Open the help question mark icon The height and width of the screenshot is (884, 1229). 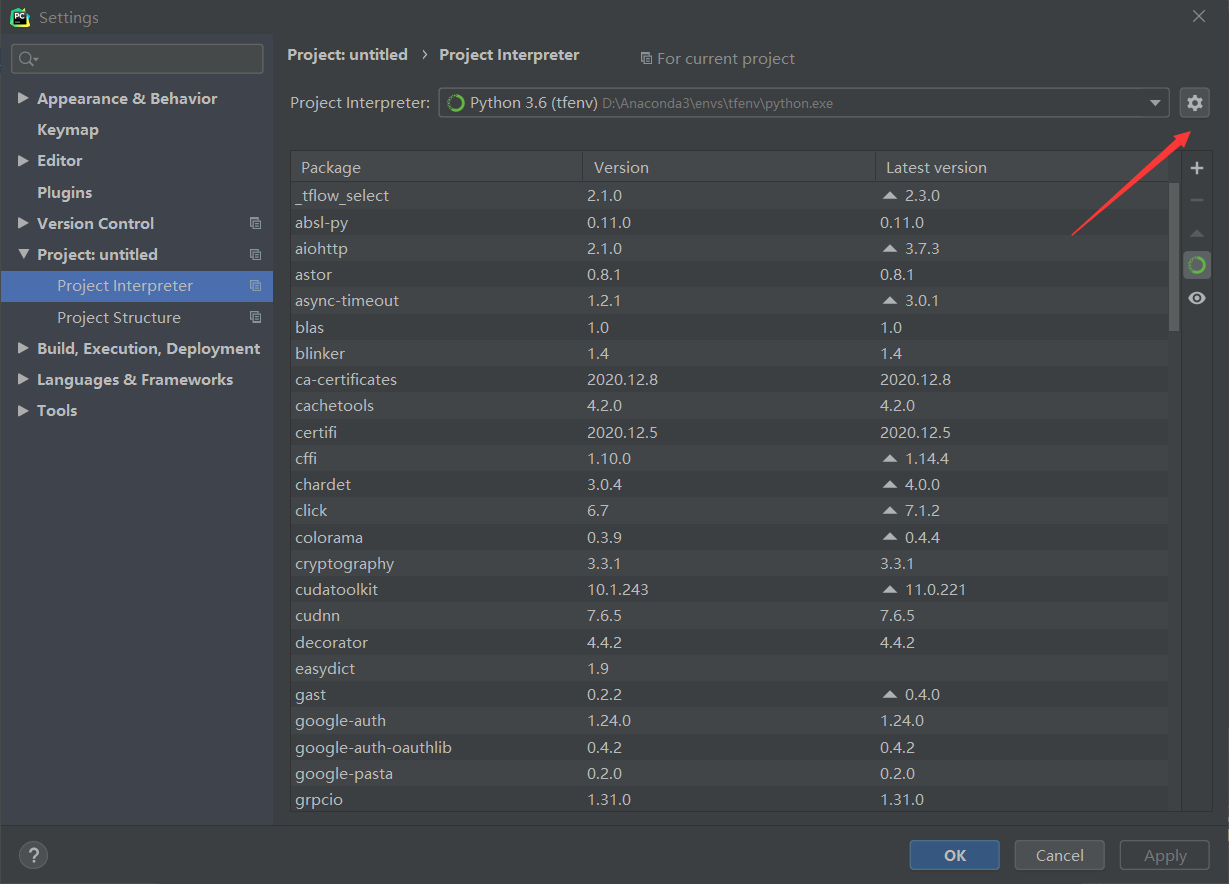click(x=33, y=855)
